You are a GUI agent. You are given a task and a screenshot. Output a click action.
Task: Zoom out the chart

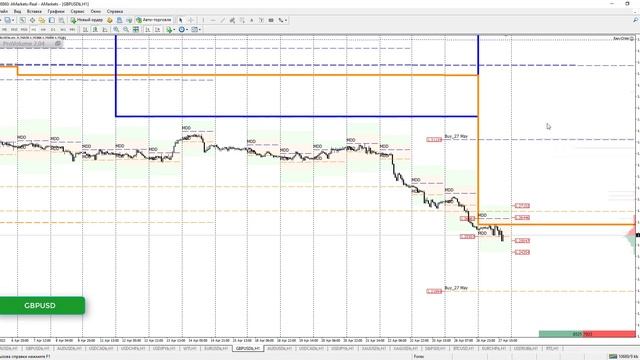coord(126,29)
